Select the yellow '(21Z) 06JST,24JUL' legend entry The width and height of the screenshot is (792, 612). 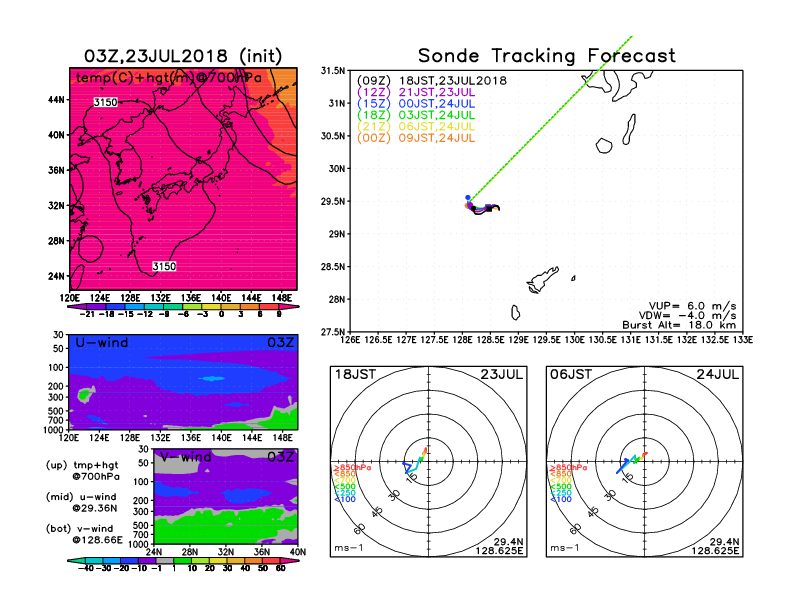[416, 127]
